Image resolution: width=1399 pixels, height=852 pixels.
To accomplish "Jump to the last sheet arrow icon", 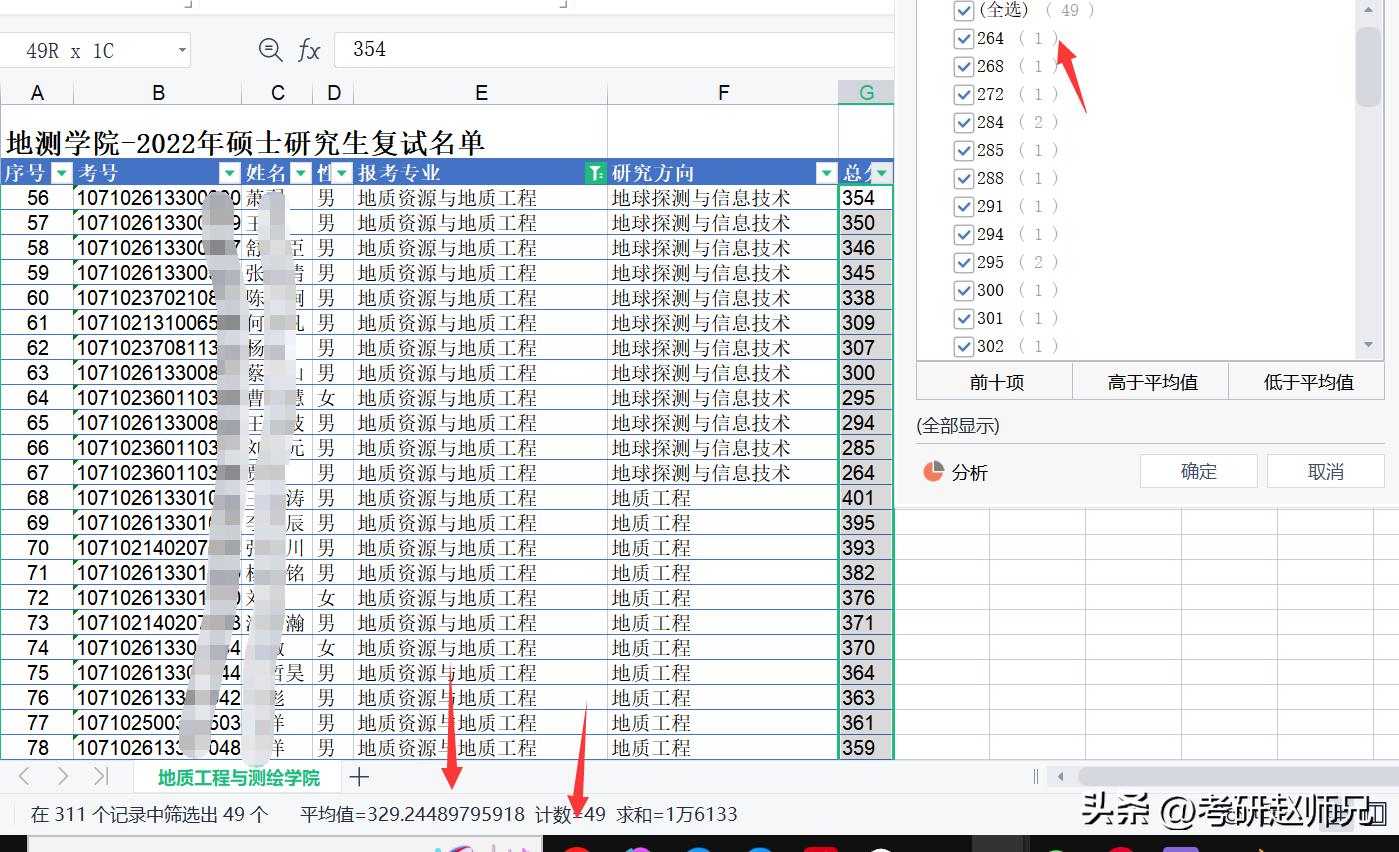I will [x=100, y=777].
